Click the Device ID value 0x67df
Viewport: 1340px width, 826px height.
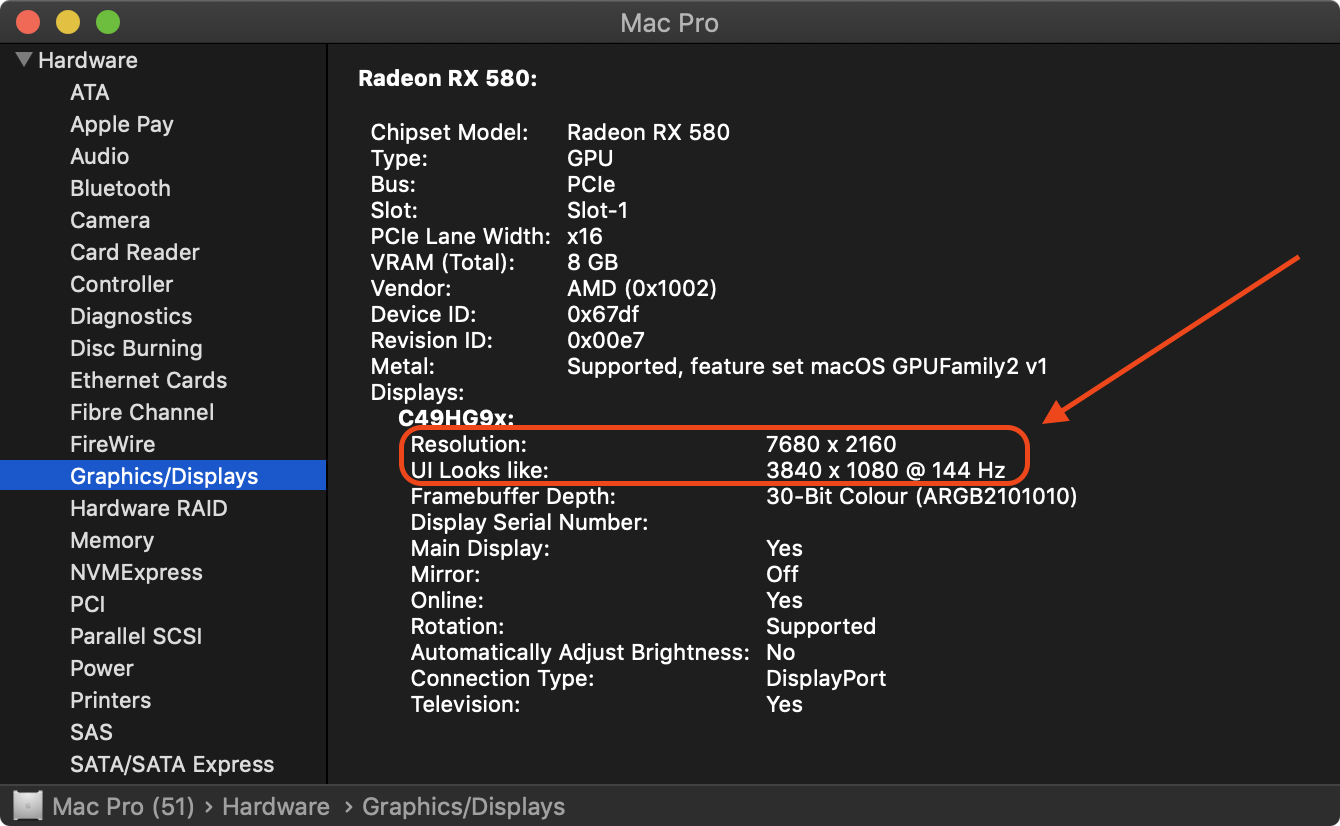603,314
